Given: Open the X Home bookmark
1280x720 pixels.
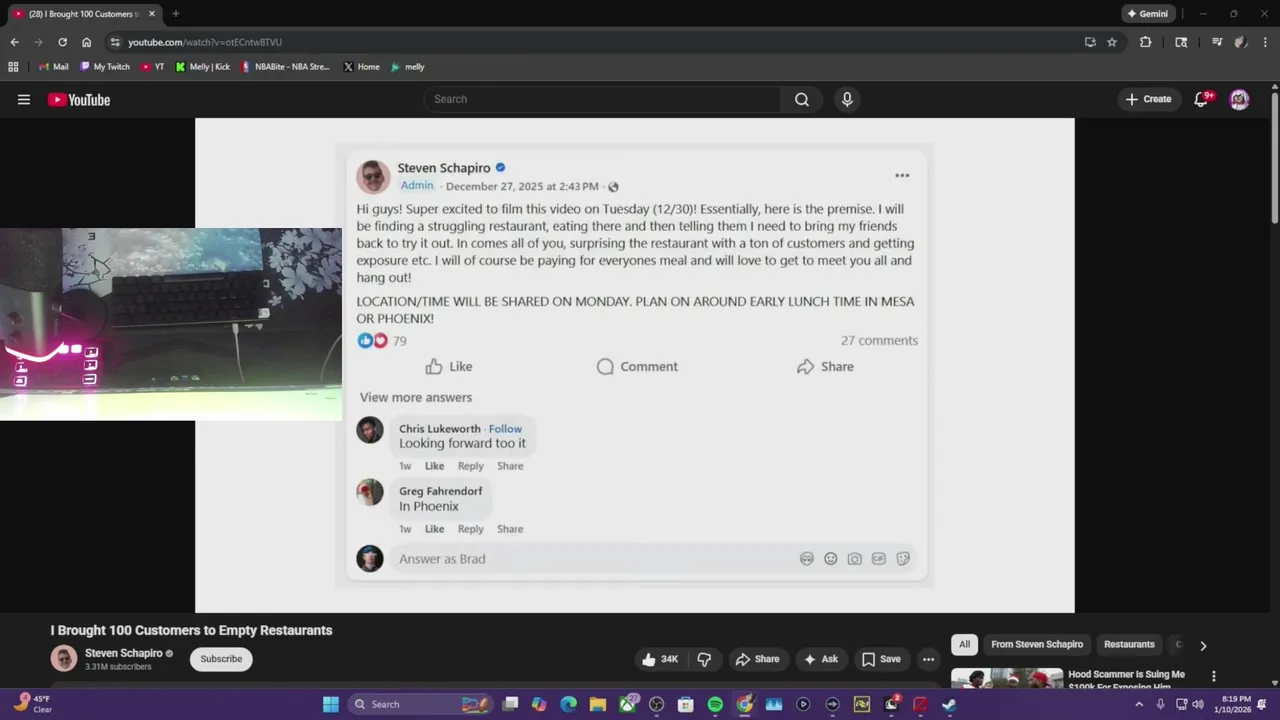Looking at the screenshot, I should pos(361,67).
